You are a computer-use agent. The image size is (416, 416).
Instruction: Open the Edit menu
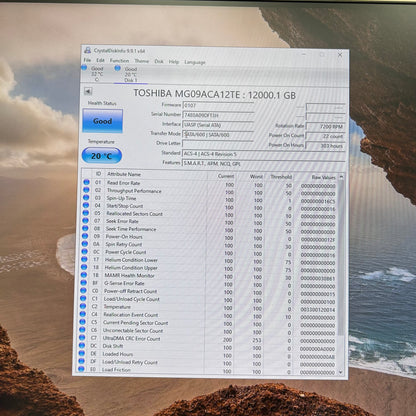click(x=100, y=60)
